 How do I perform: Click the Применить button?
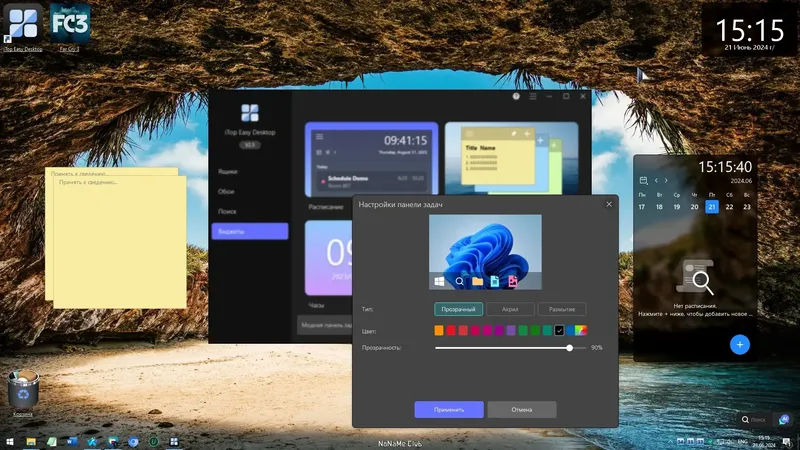(x=449, y=410)
